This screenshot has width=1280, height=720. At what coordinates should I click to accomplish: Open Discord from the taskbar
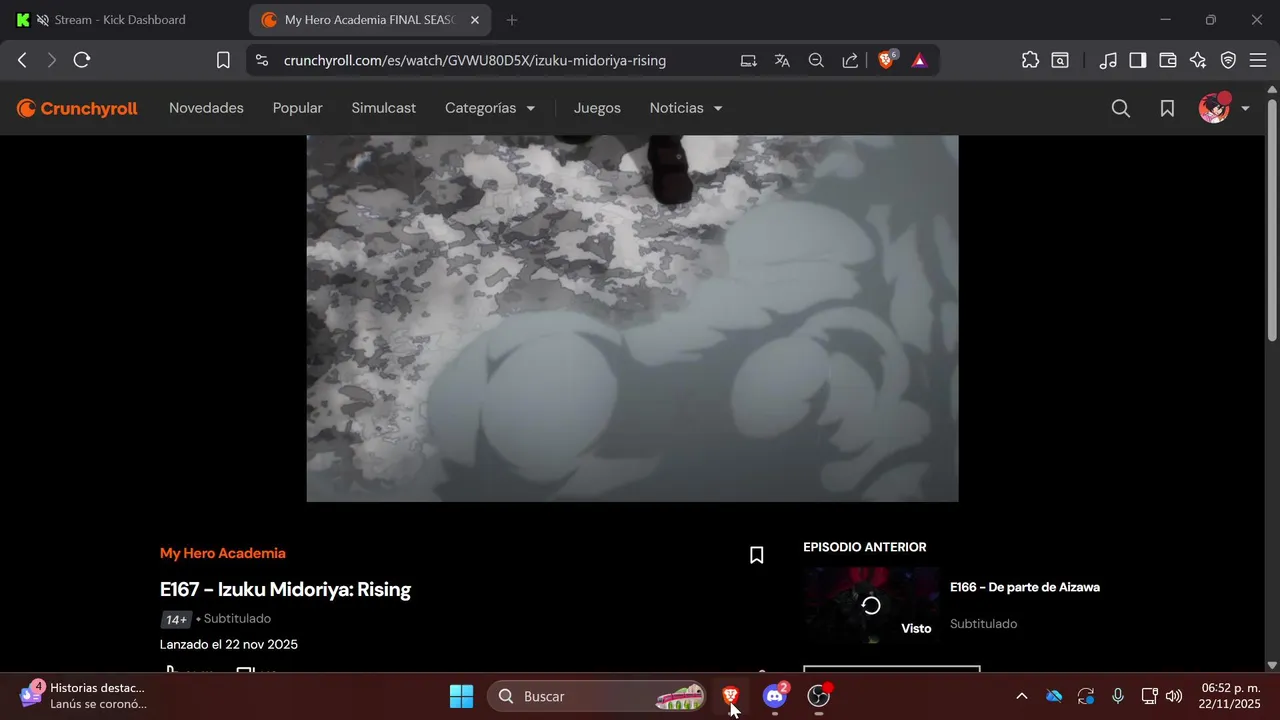[775, 696]
